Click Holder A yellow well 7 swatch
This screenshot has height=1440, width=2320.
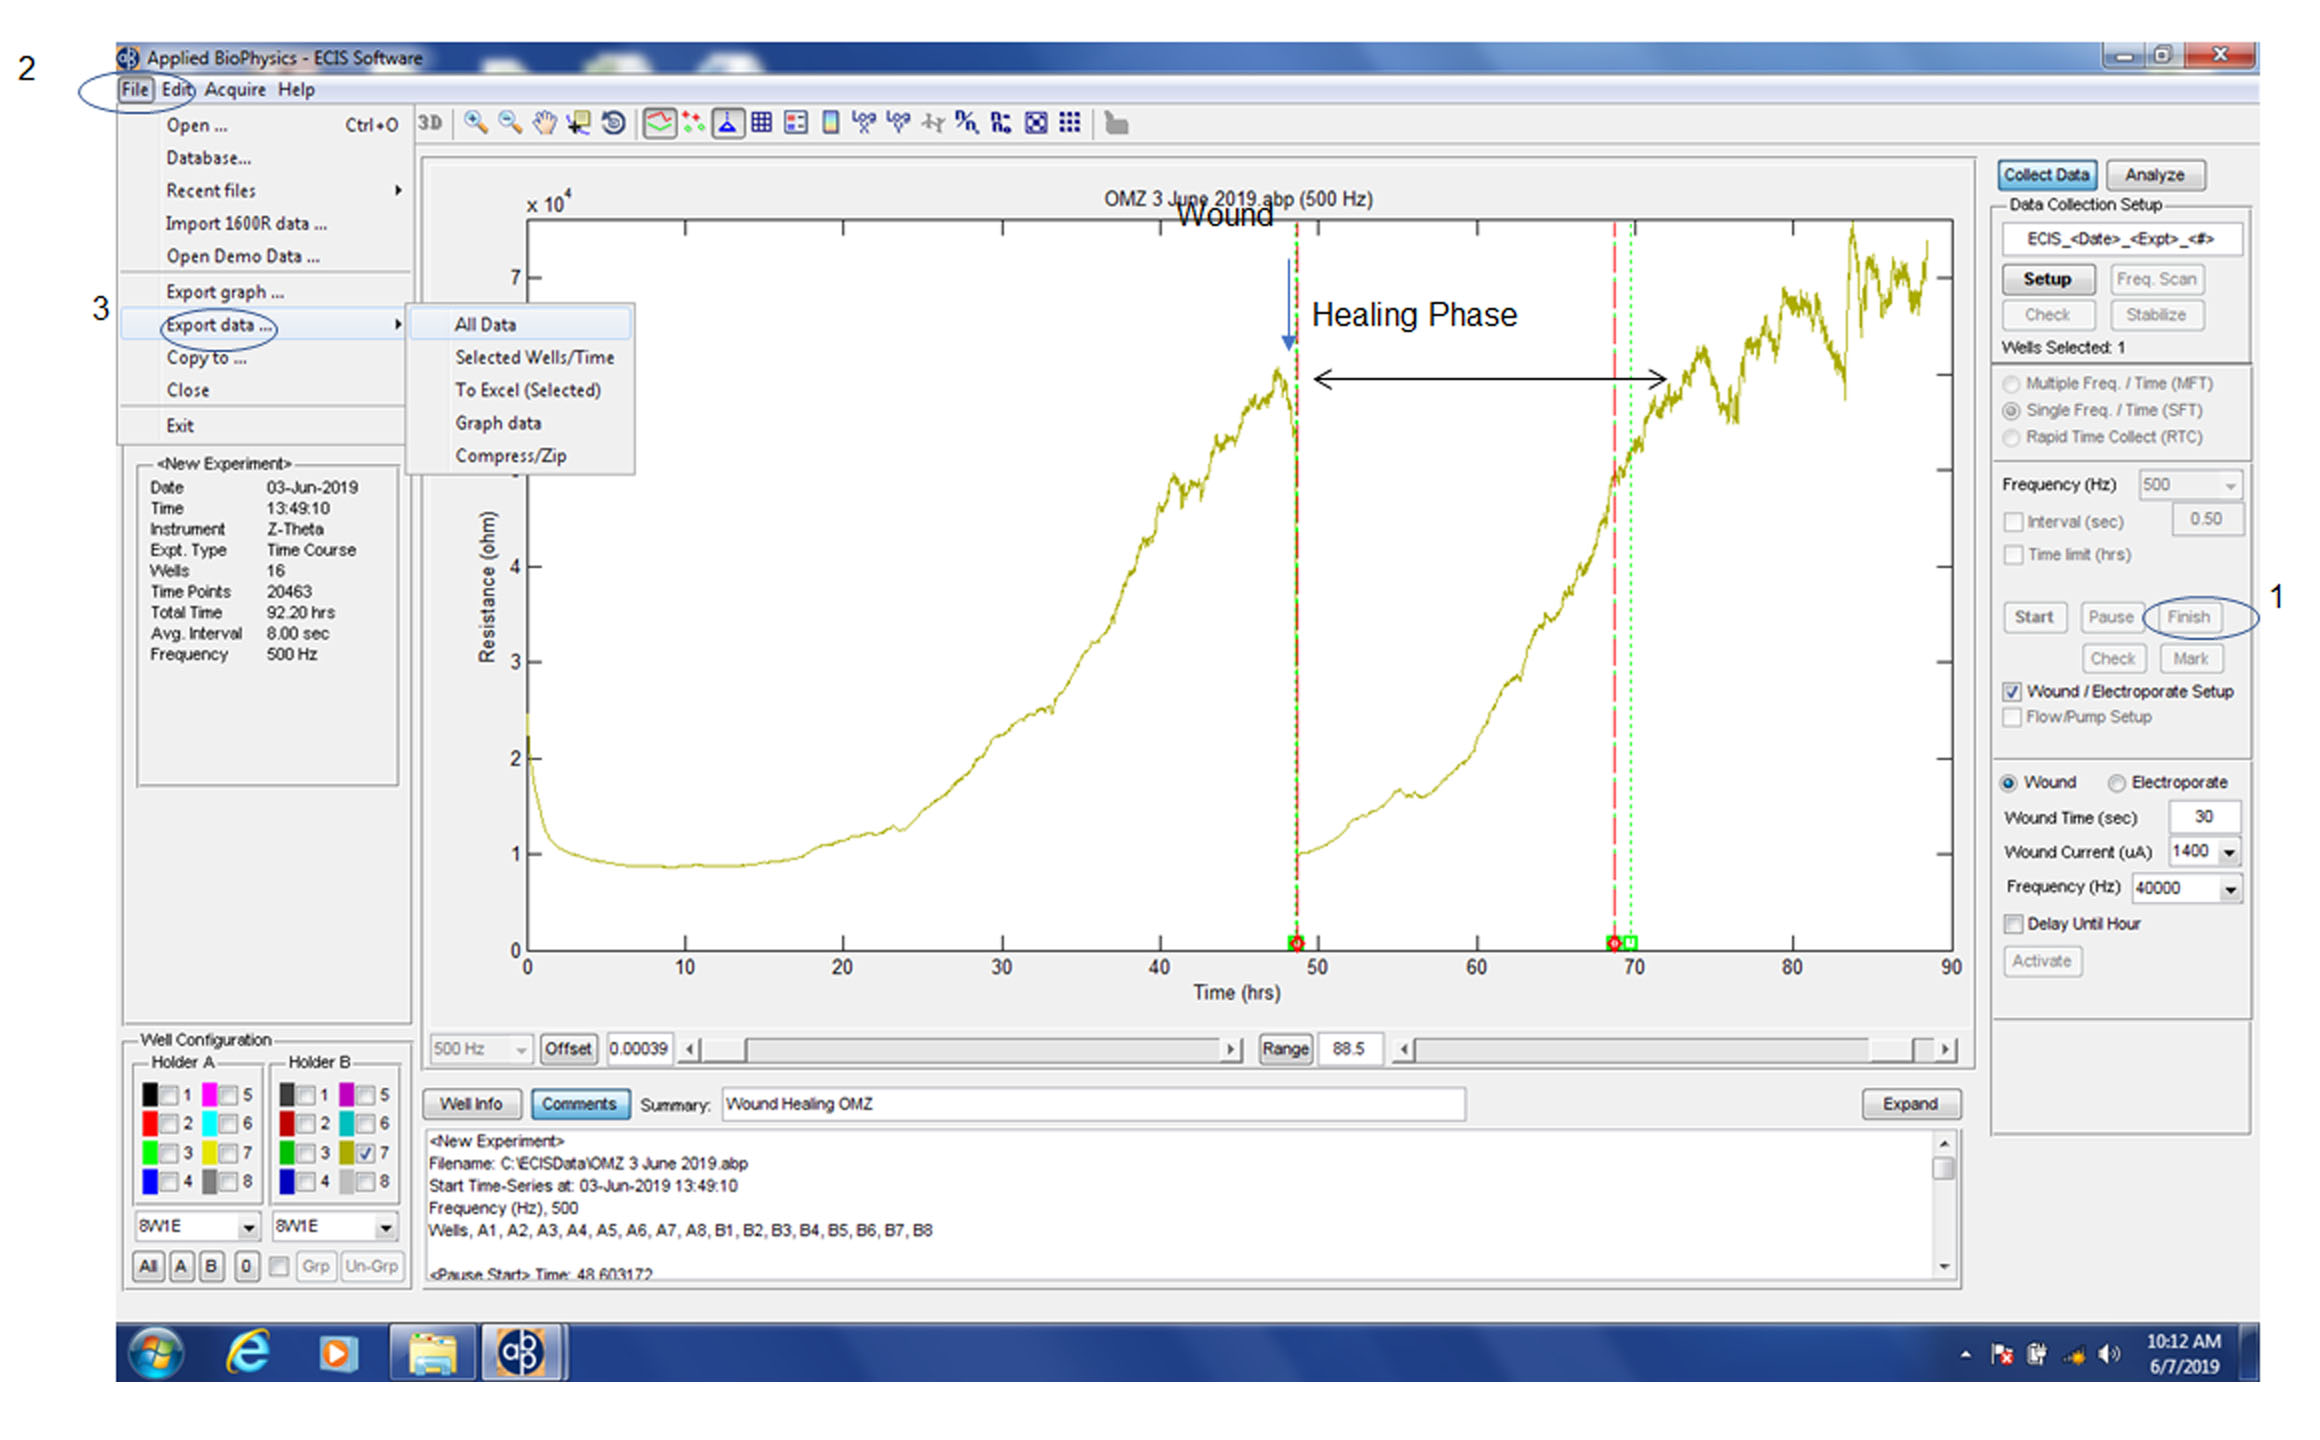click(x=210, y=1152)
